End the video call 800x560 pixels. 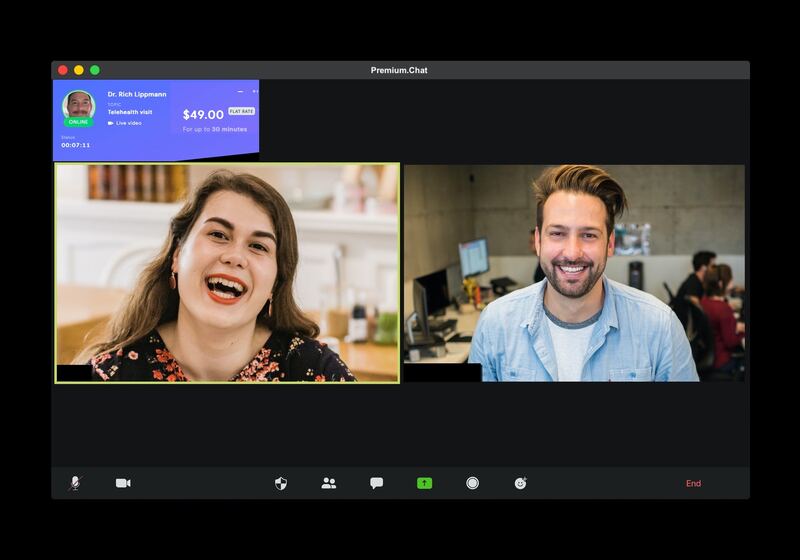point(693,483)
